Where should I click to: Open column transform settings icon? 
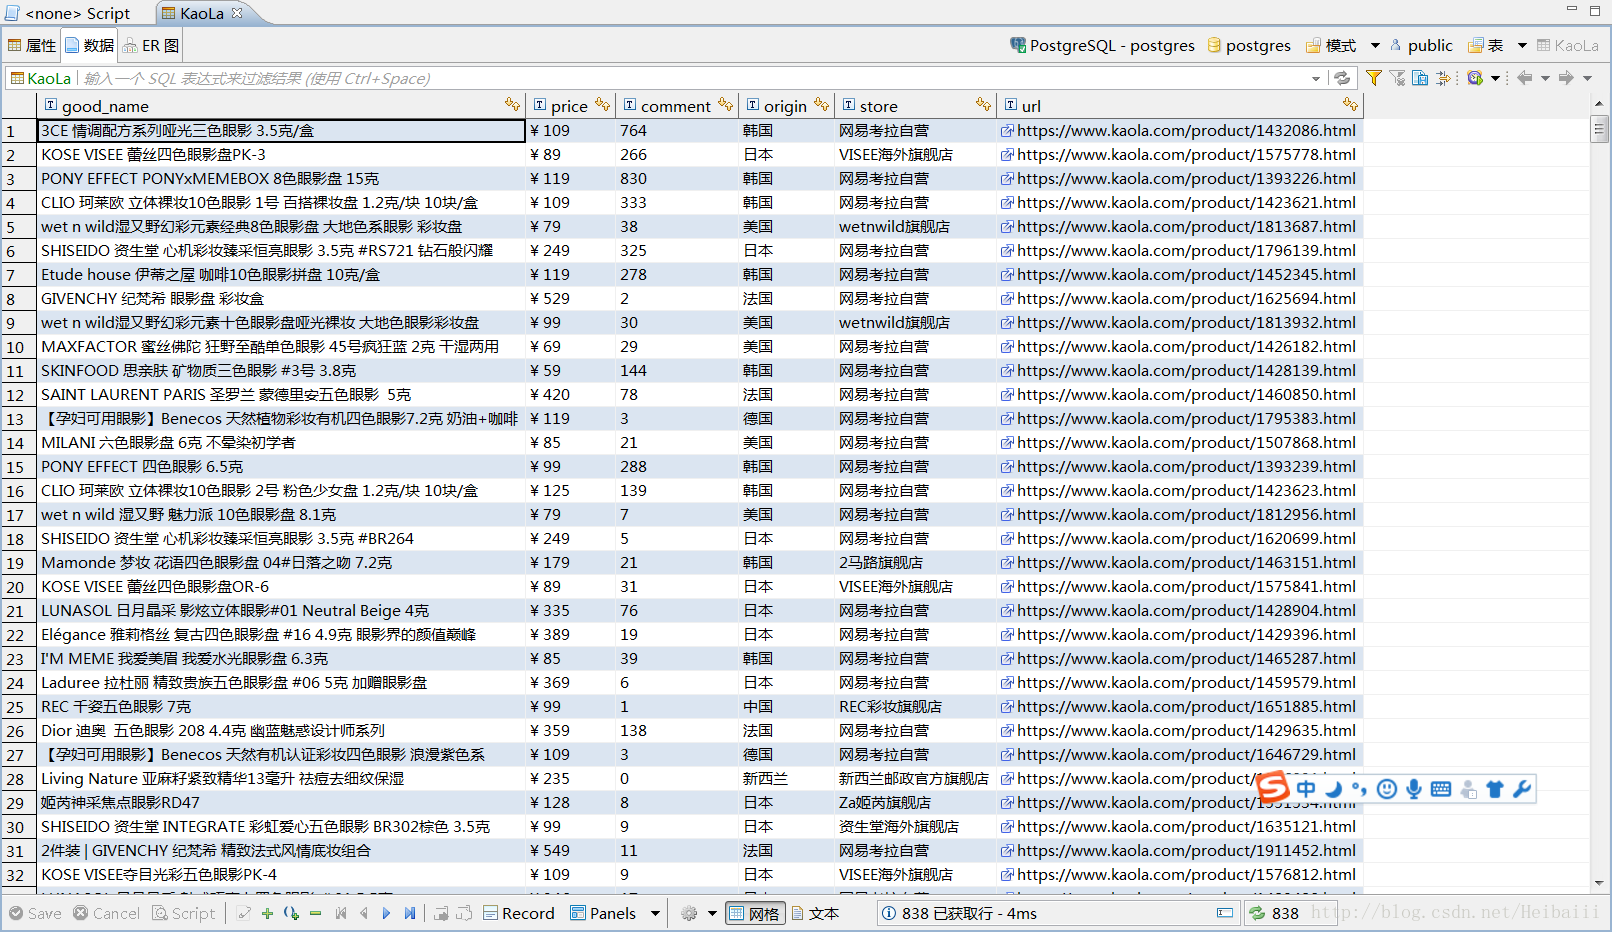(x=1443, y=78)
